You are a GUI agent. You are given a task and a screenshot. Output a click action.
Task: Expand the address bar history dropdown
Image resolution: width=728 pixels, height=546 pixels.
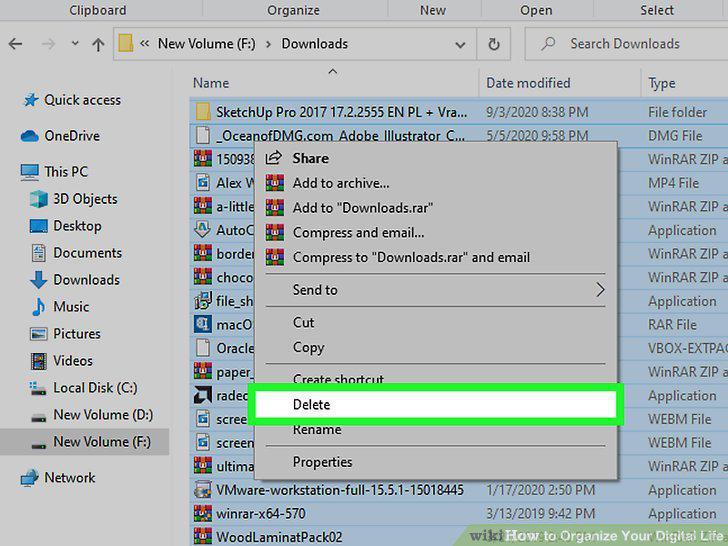[460, 45]
